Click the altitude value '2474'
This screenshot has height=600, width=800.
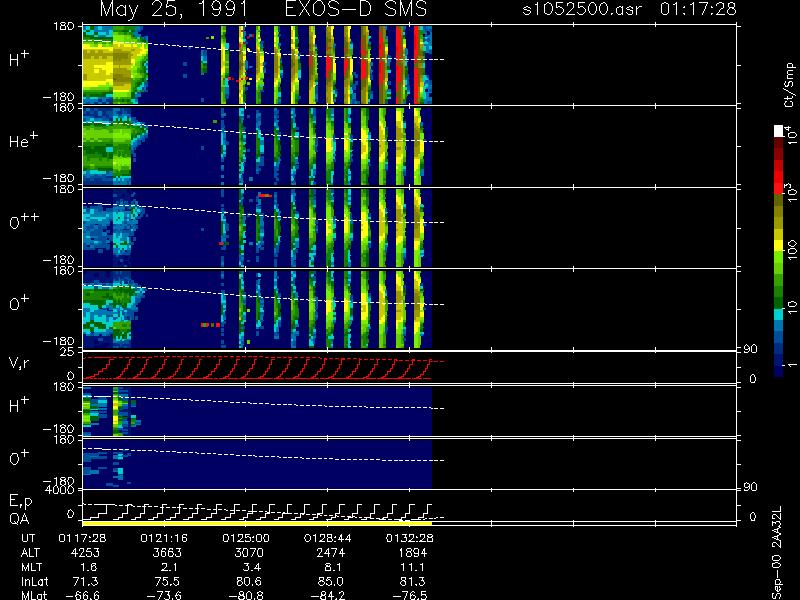[x=331, y=553]
